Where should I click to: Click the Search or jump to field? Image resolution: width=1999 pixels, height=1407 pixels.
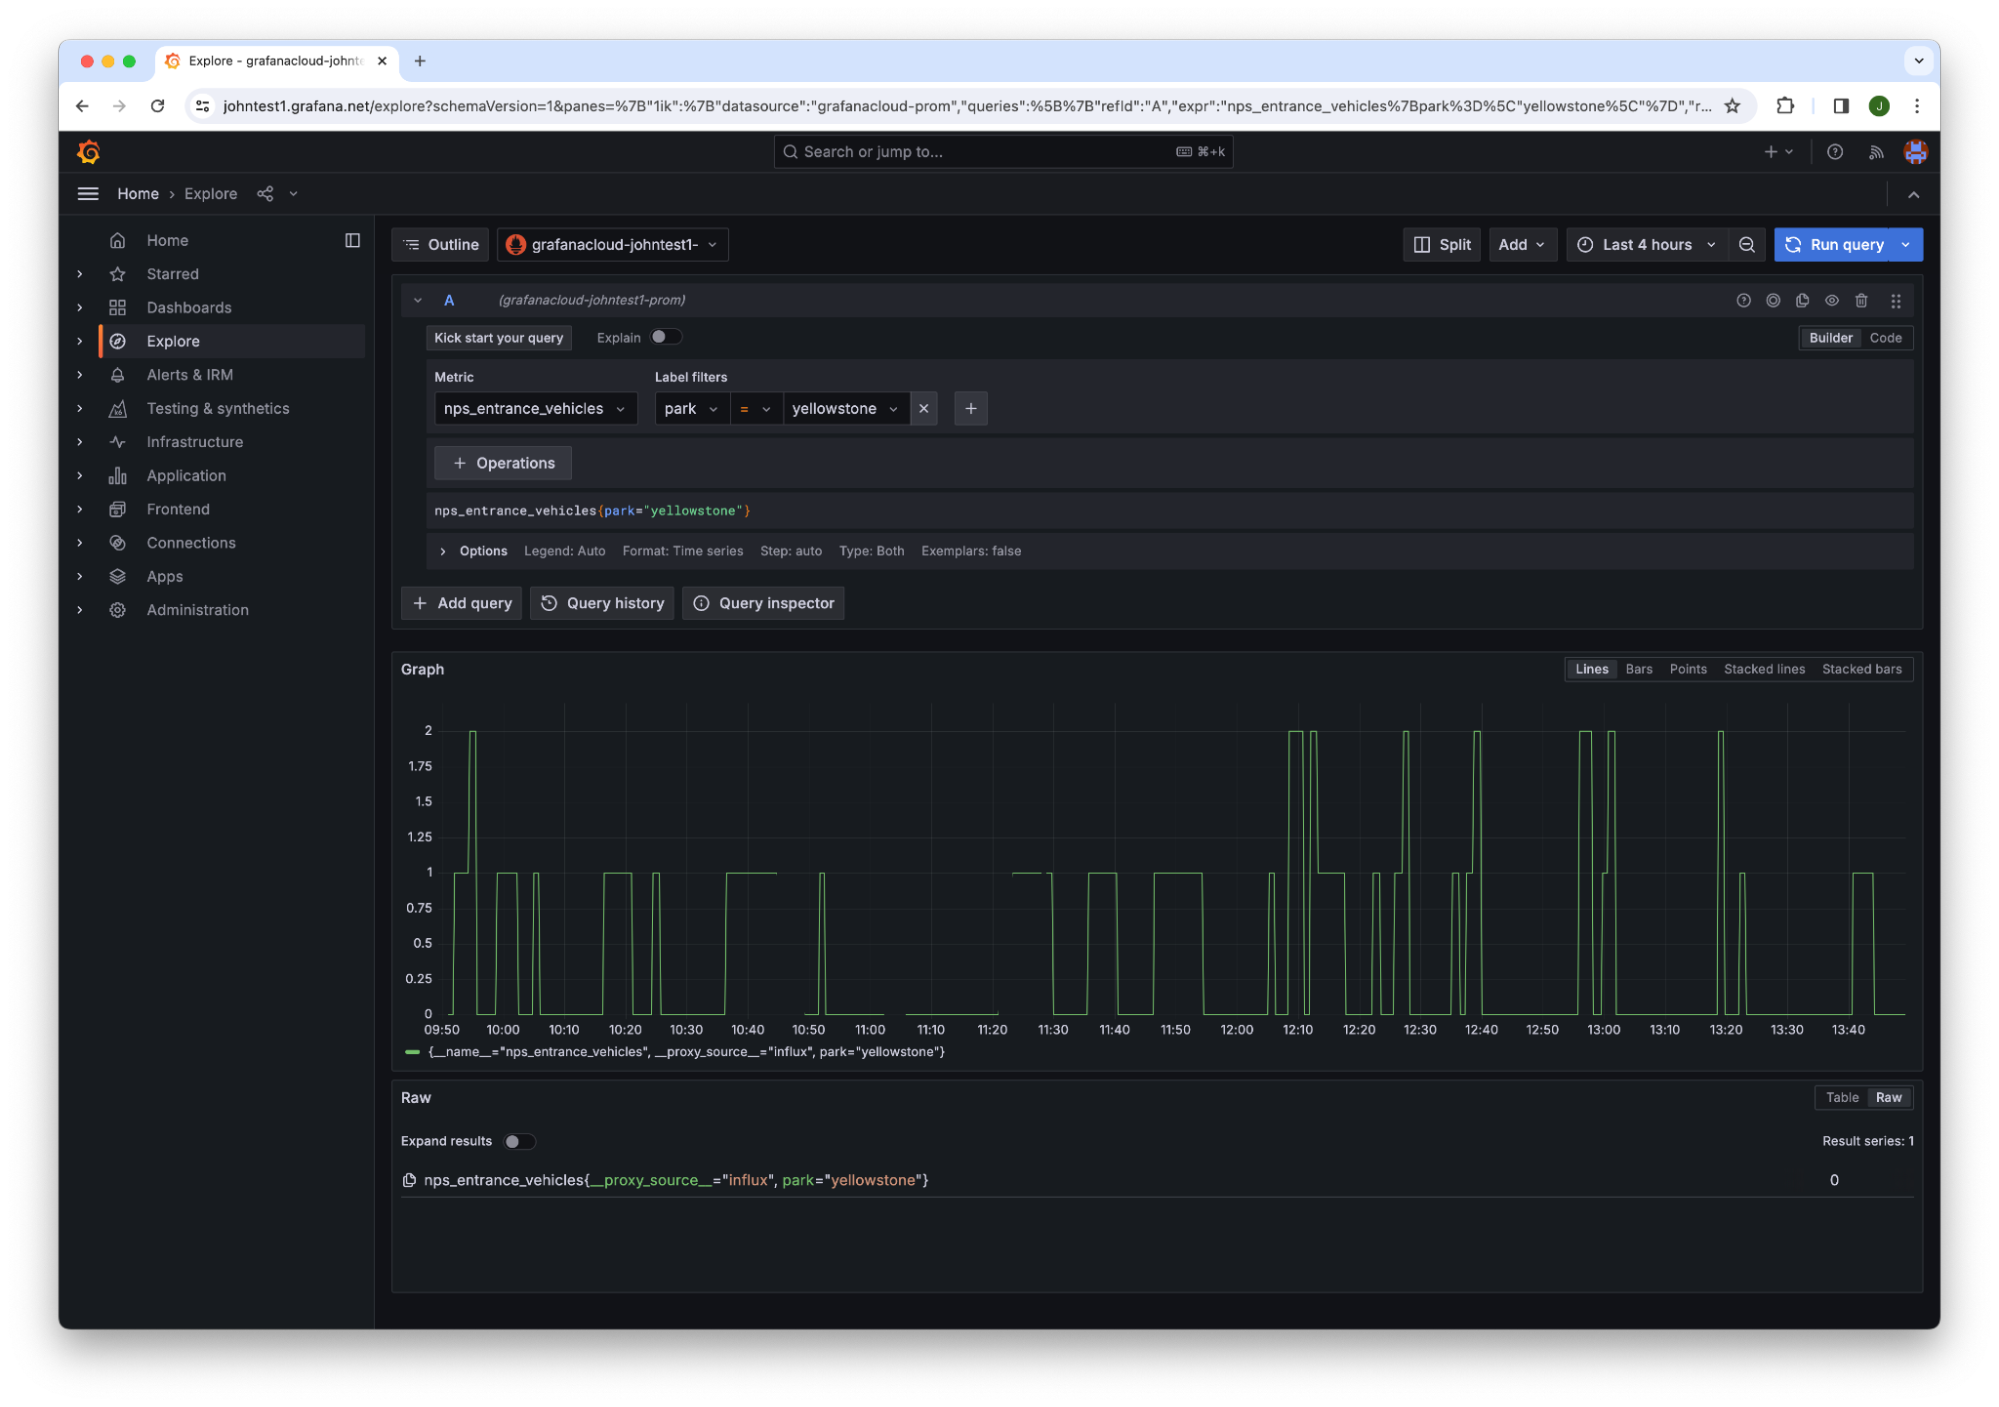click(x=1002, y=152)
